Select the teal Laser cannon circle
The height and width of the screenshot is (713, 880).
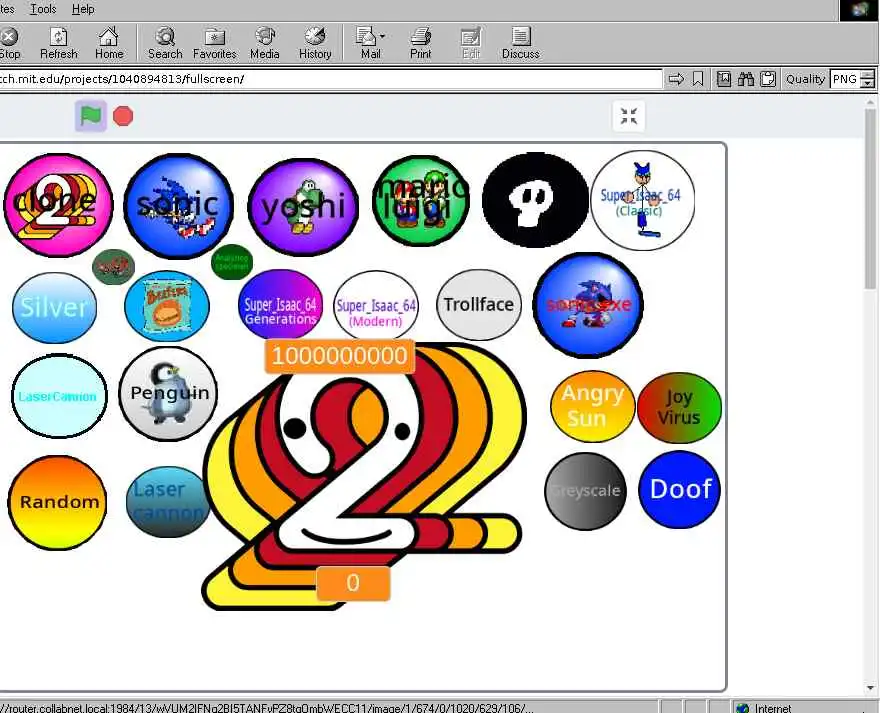coord(168,502)
